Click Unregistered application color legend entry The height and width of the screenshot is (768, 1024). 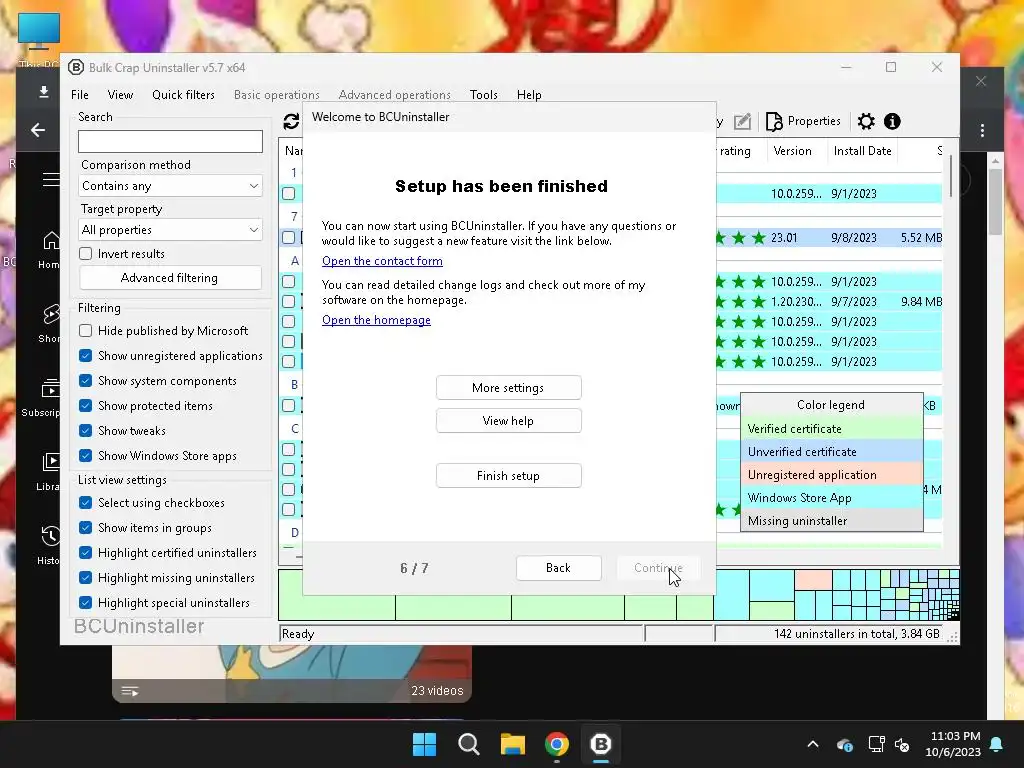(x=831, y=475)
